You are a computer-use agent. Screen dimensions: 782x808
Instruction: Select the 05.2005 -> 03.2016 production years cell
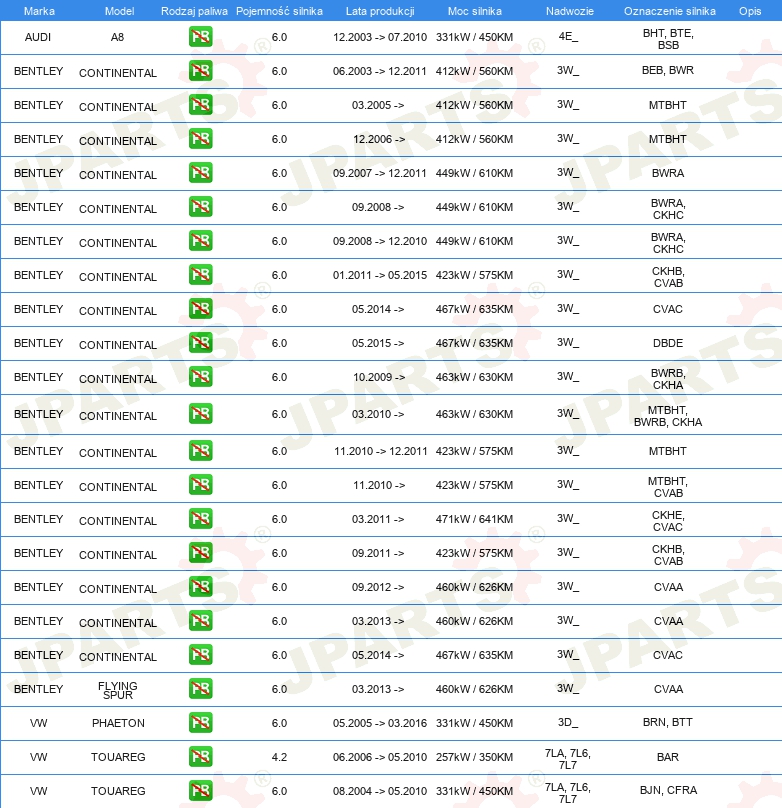pos(380,723)
